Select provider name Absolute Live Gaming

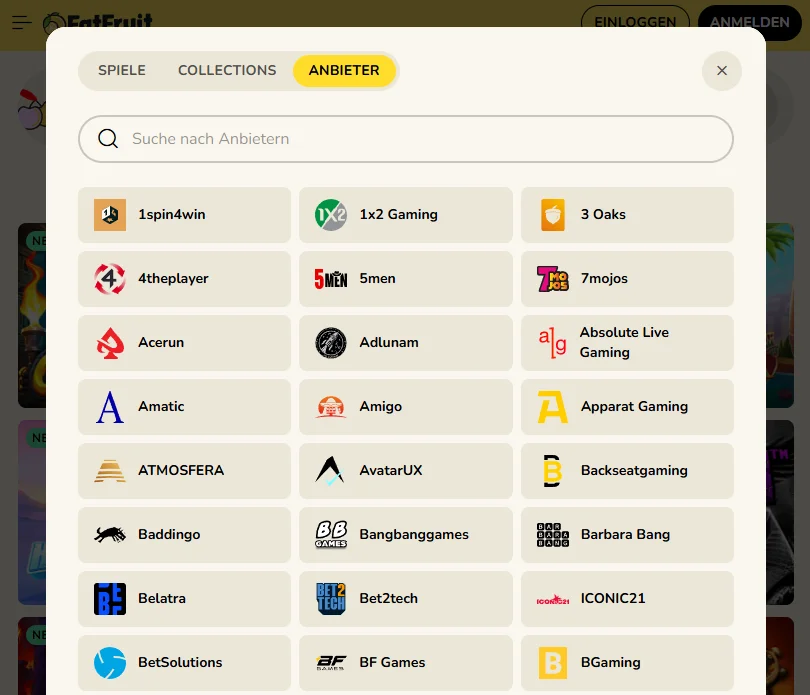(x=624, y=343)
